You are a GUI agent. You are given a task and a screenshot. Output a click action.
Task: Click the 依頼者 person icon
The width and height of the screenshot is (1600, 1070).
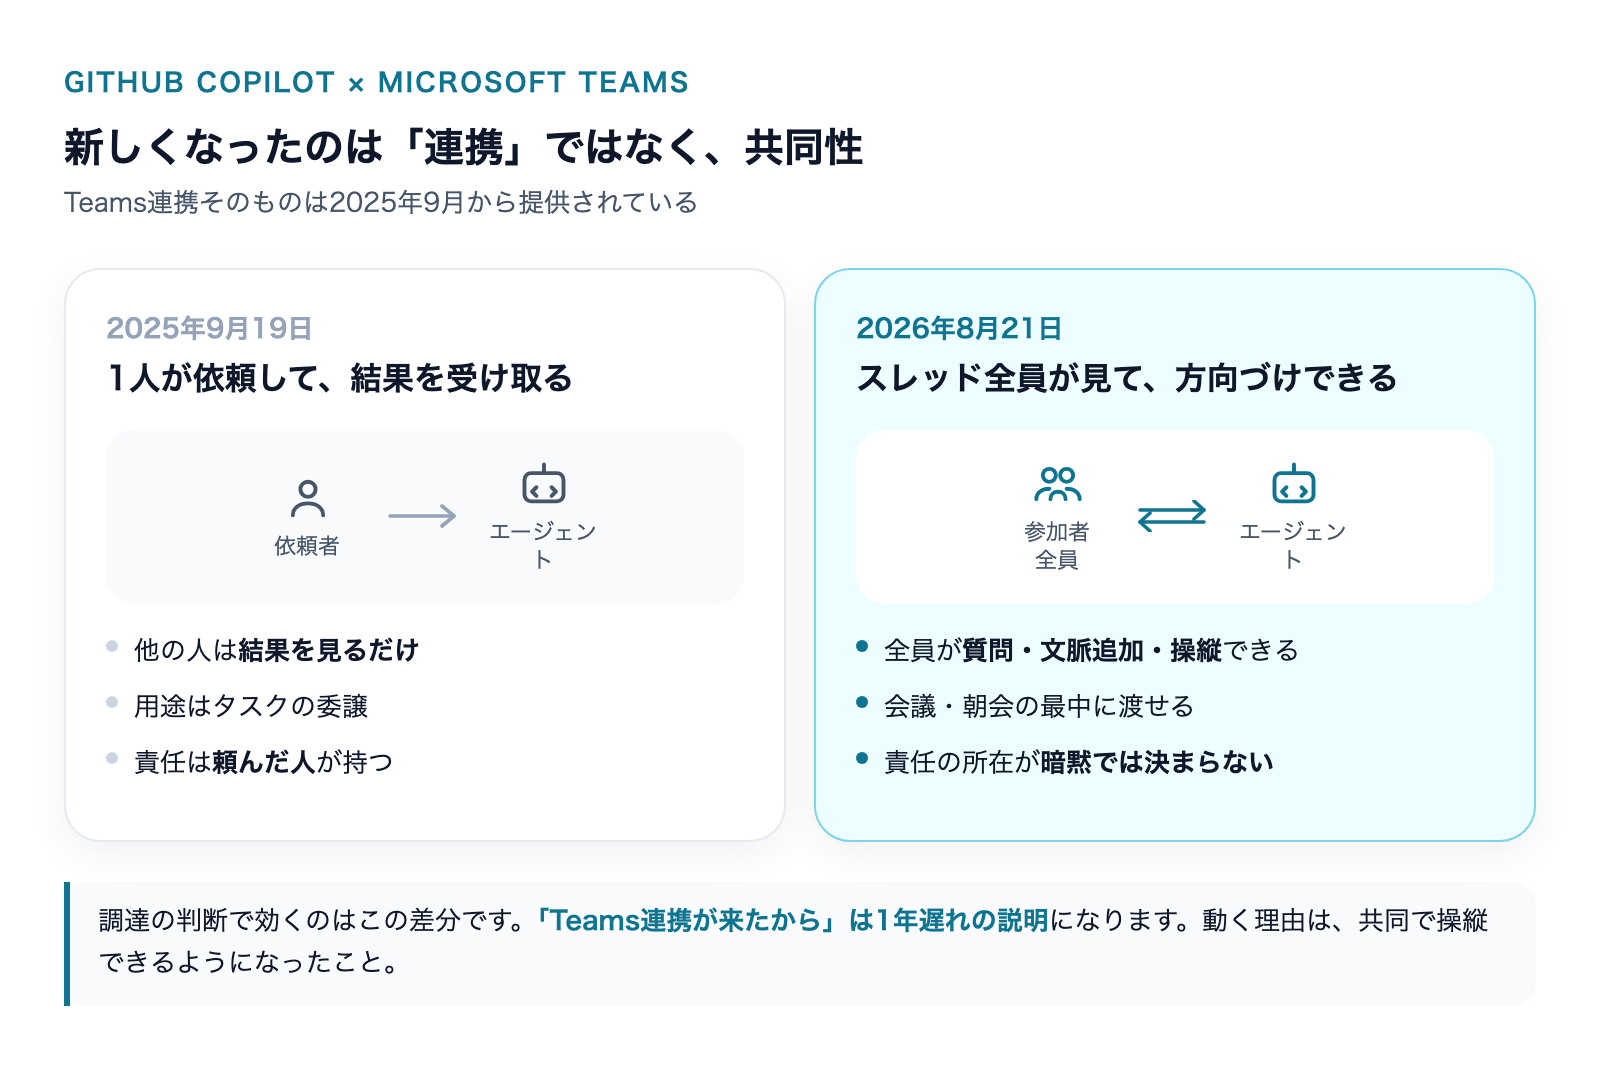point(307,498)
